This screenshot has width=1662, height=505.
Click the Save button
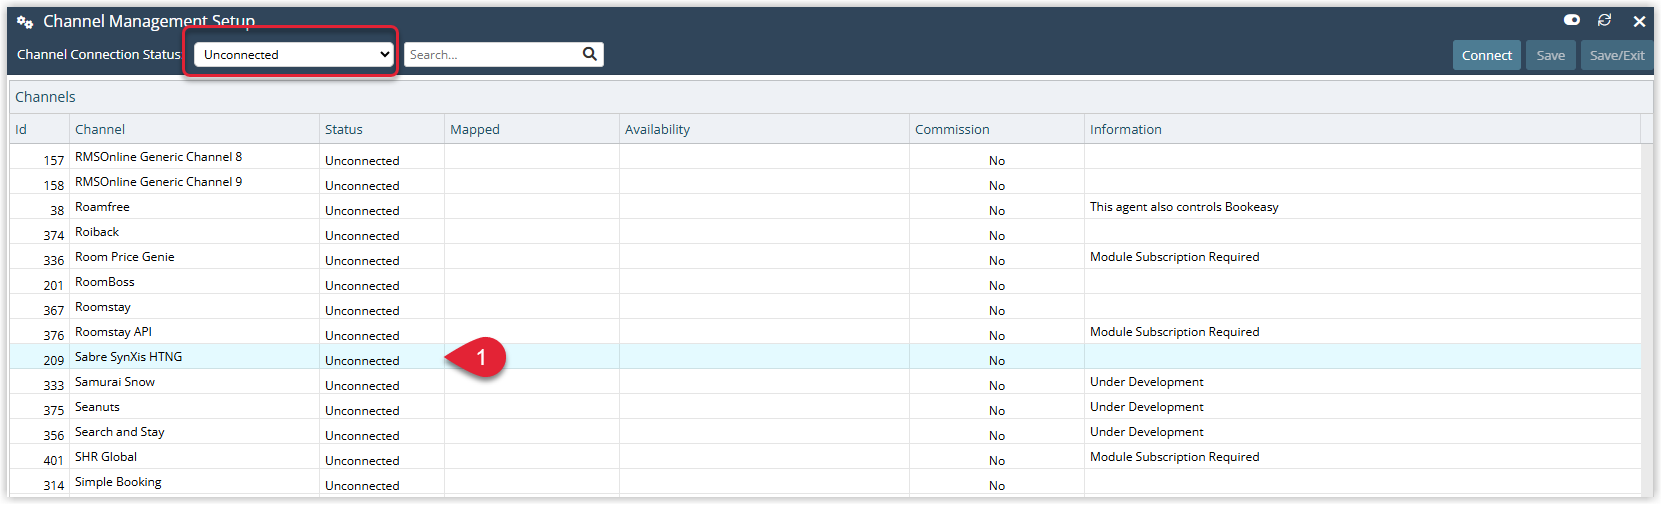coord(1551,55)
